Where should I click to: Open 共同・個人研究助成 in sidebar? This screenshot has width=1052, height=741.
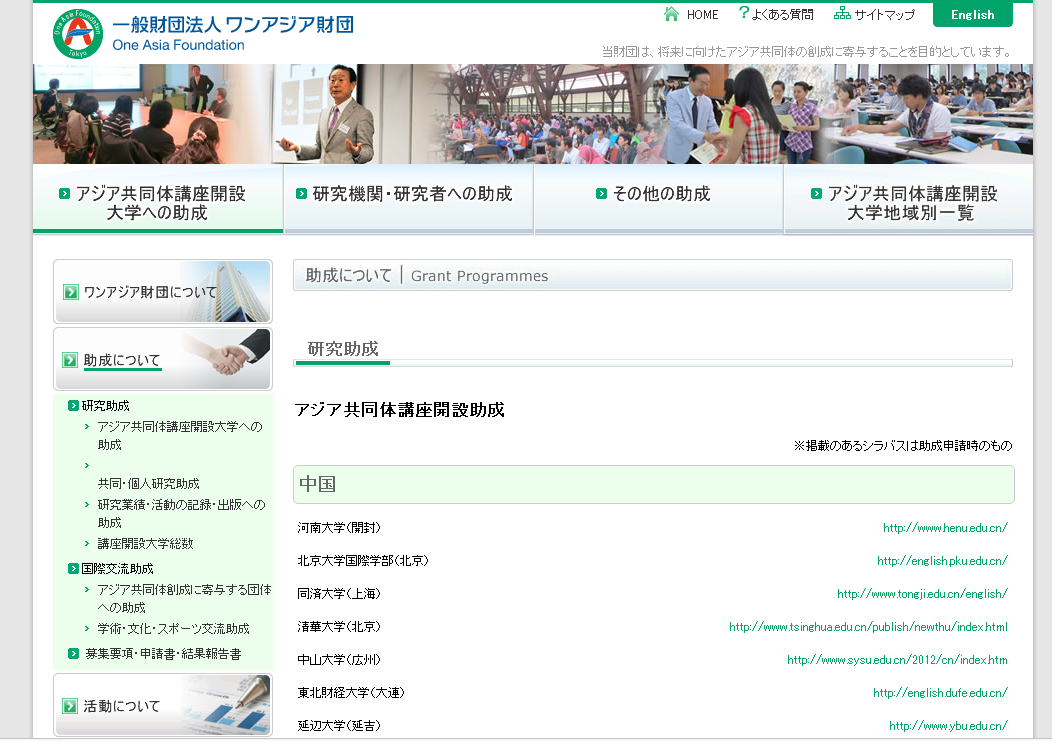tap(148, 483)
